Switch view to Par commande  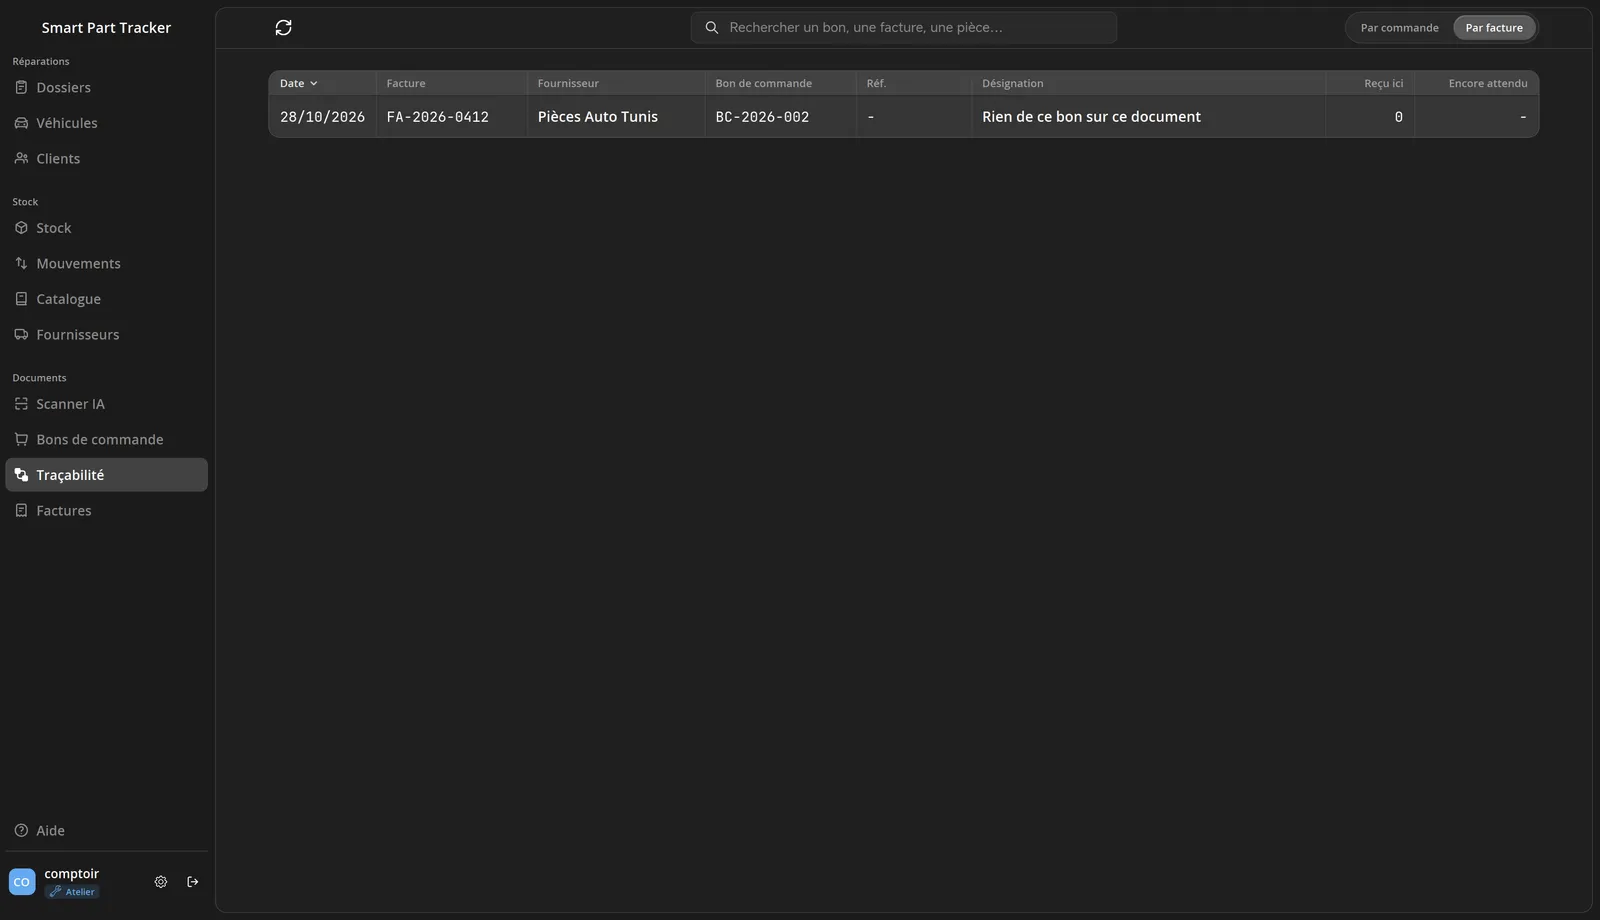[x=1399, y=28]
